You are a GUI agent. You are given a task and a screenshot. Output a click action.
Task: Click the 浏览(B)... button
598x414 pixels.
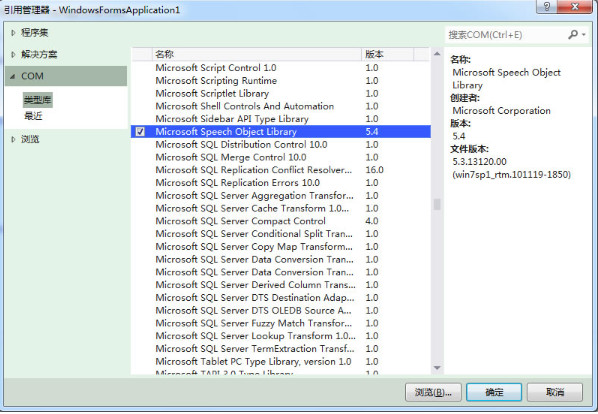click(x=433, y=392)
